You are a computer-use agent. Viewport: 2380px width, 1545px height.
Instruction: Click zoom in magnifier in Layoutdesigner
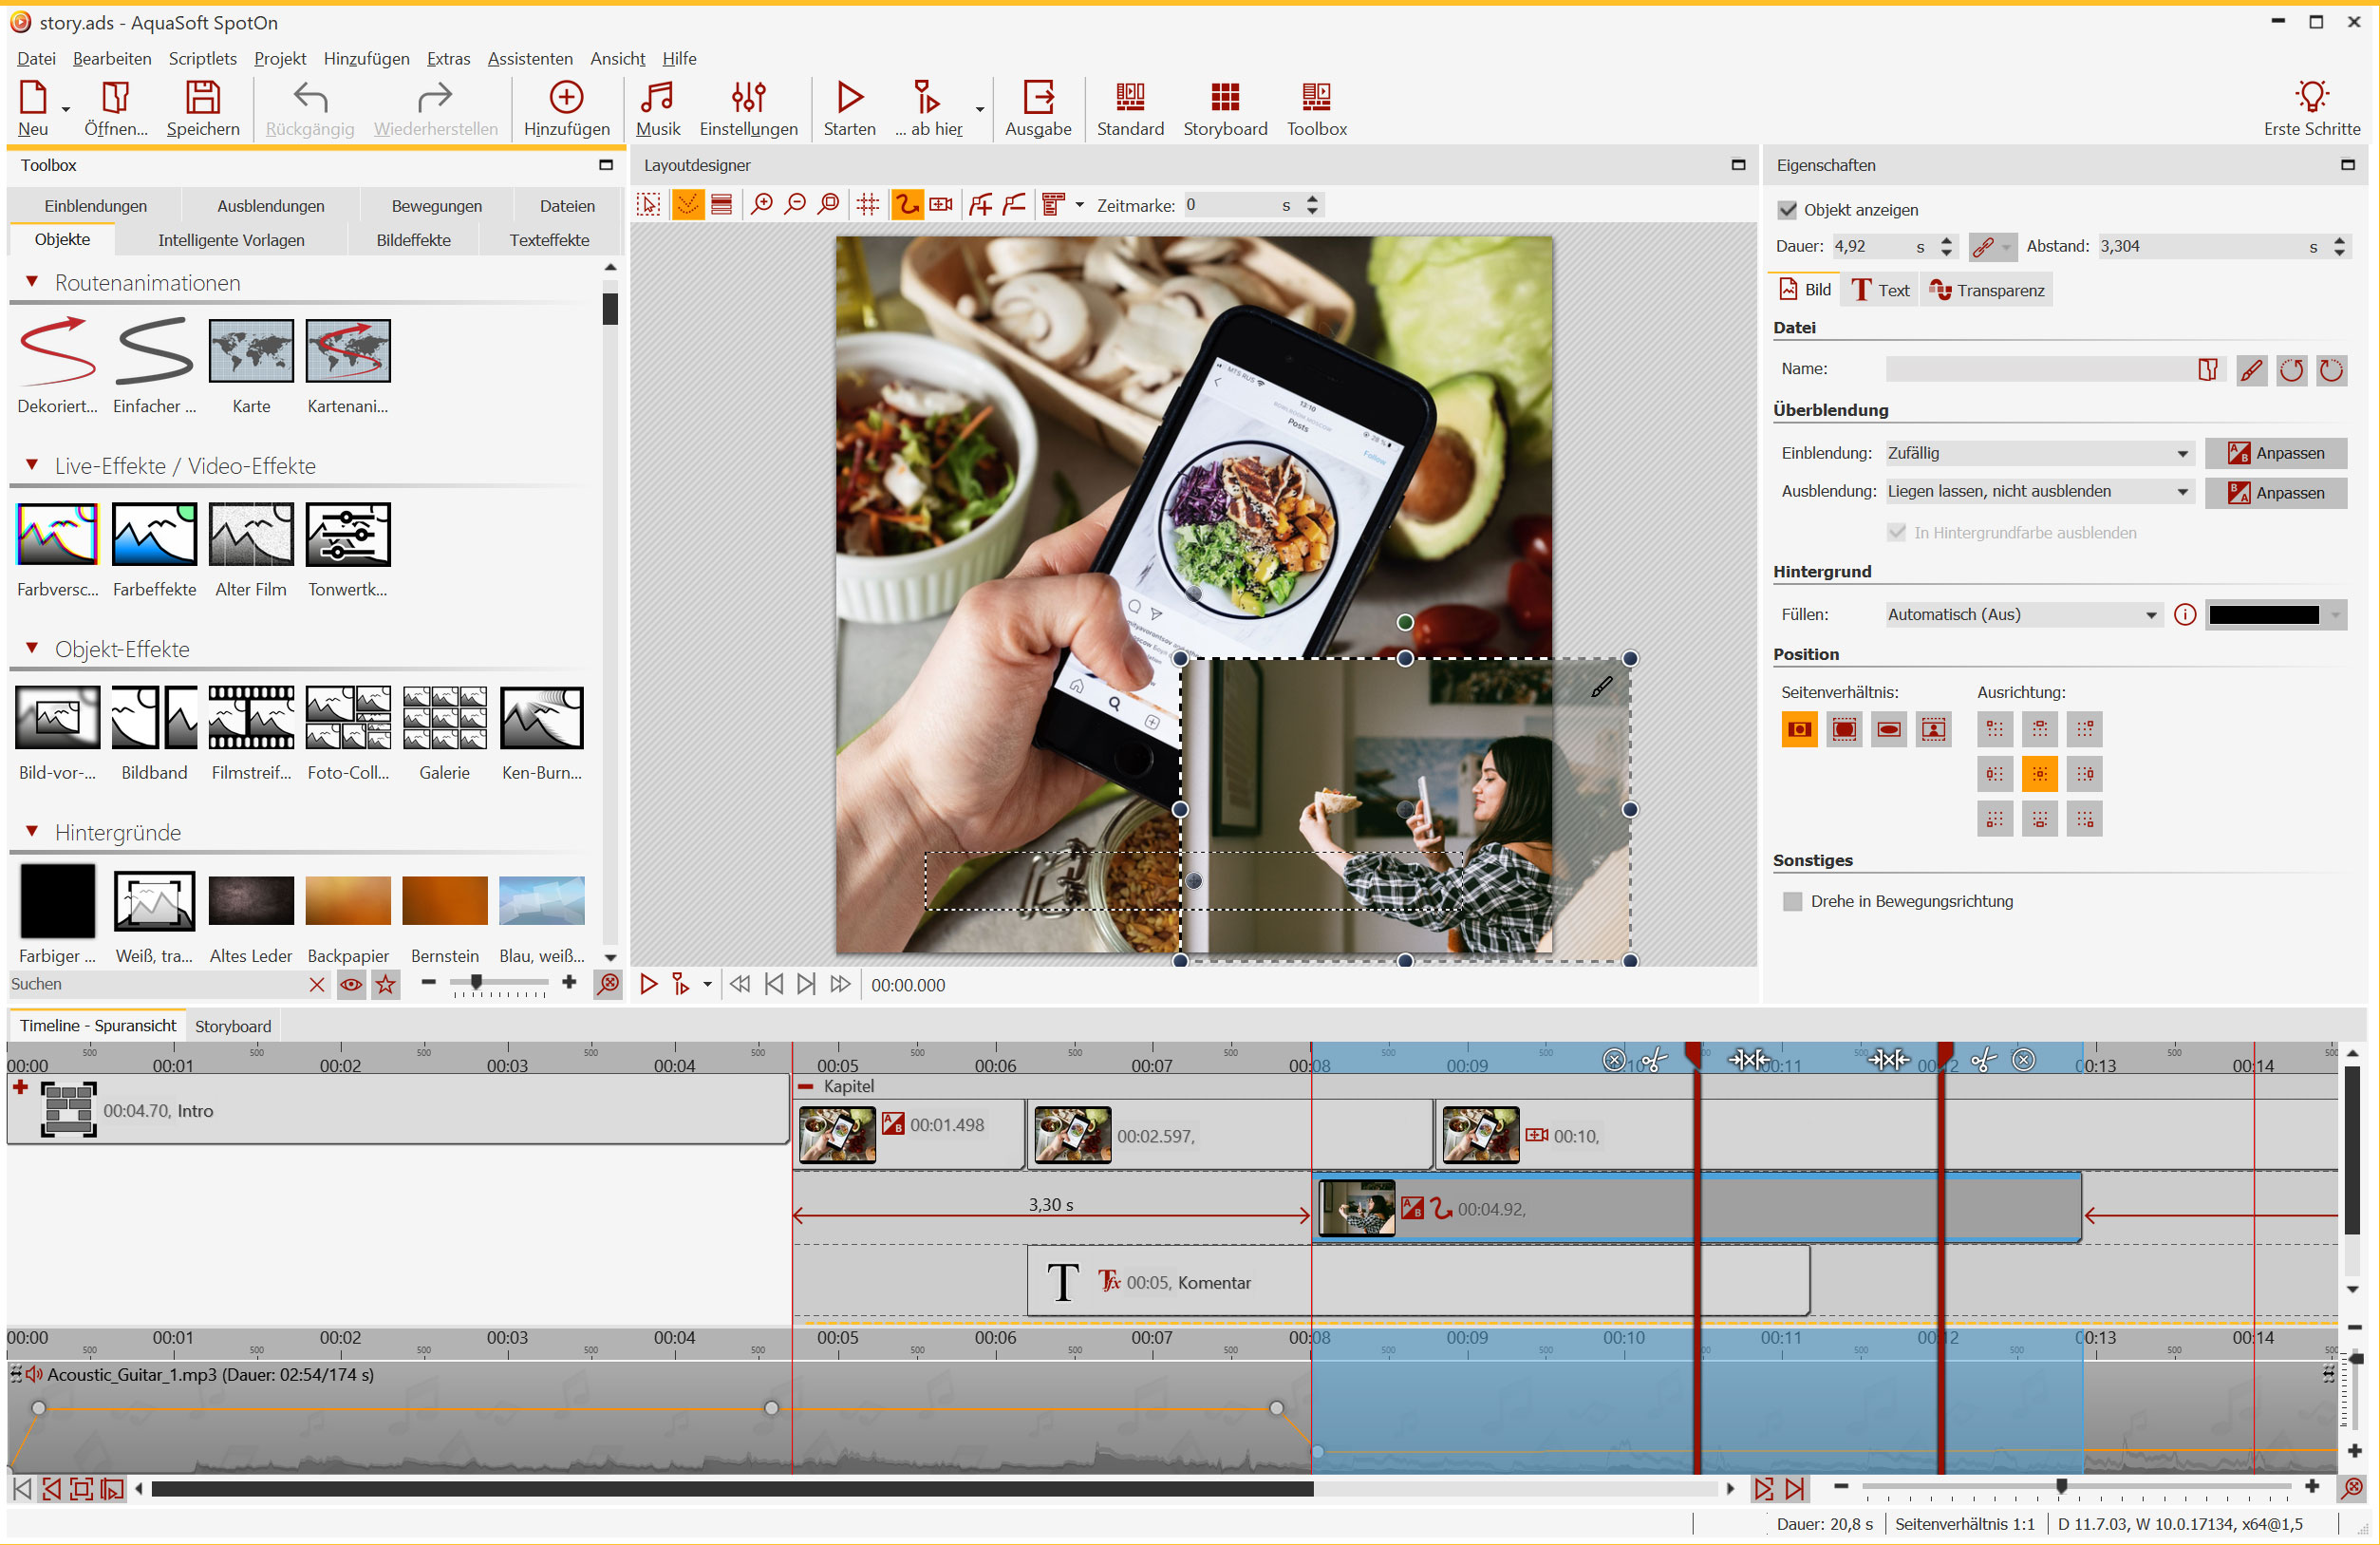click(761, 205)
